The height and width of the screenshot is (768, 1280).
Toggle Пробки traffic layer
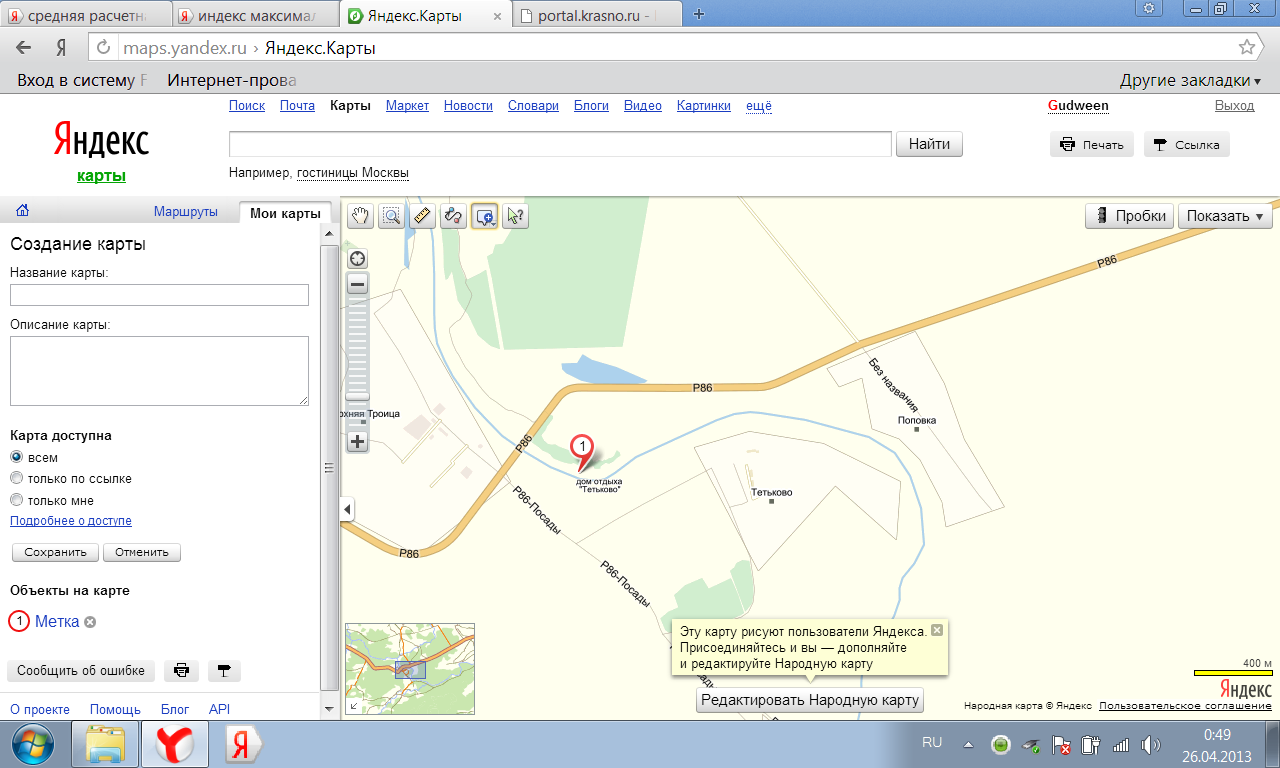point(1130,216)
